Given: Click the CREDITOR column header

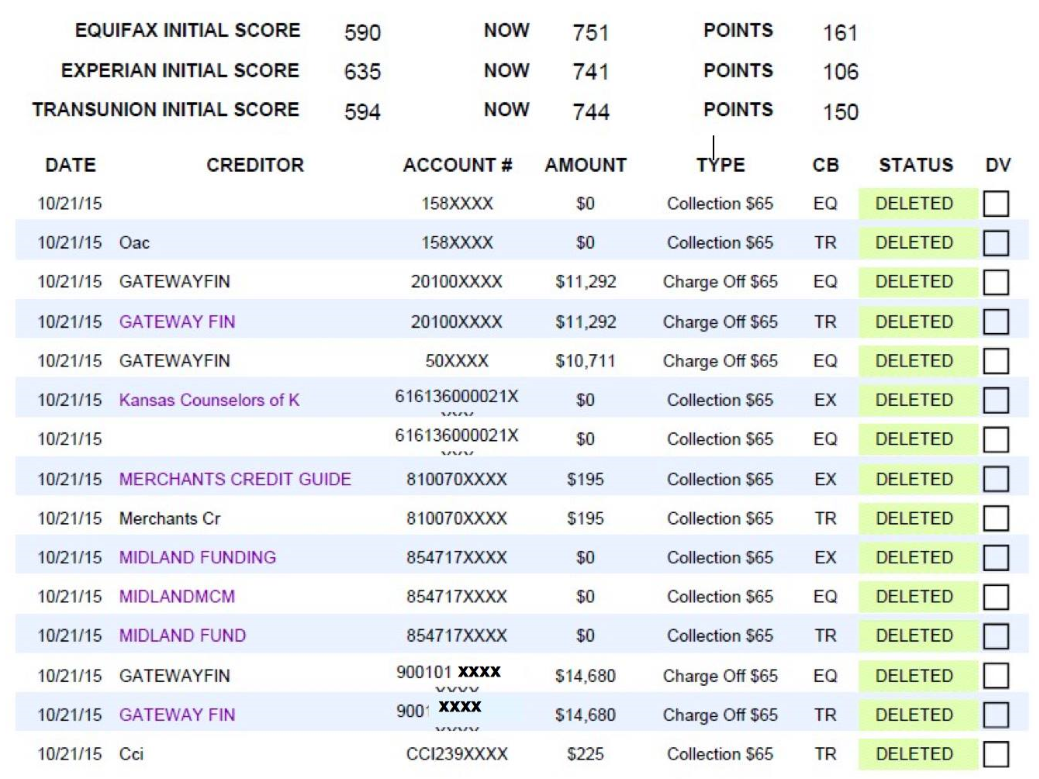Looking at the screenshot, I should (x=255, y=165).
